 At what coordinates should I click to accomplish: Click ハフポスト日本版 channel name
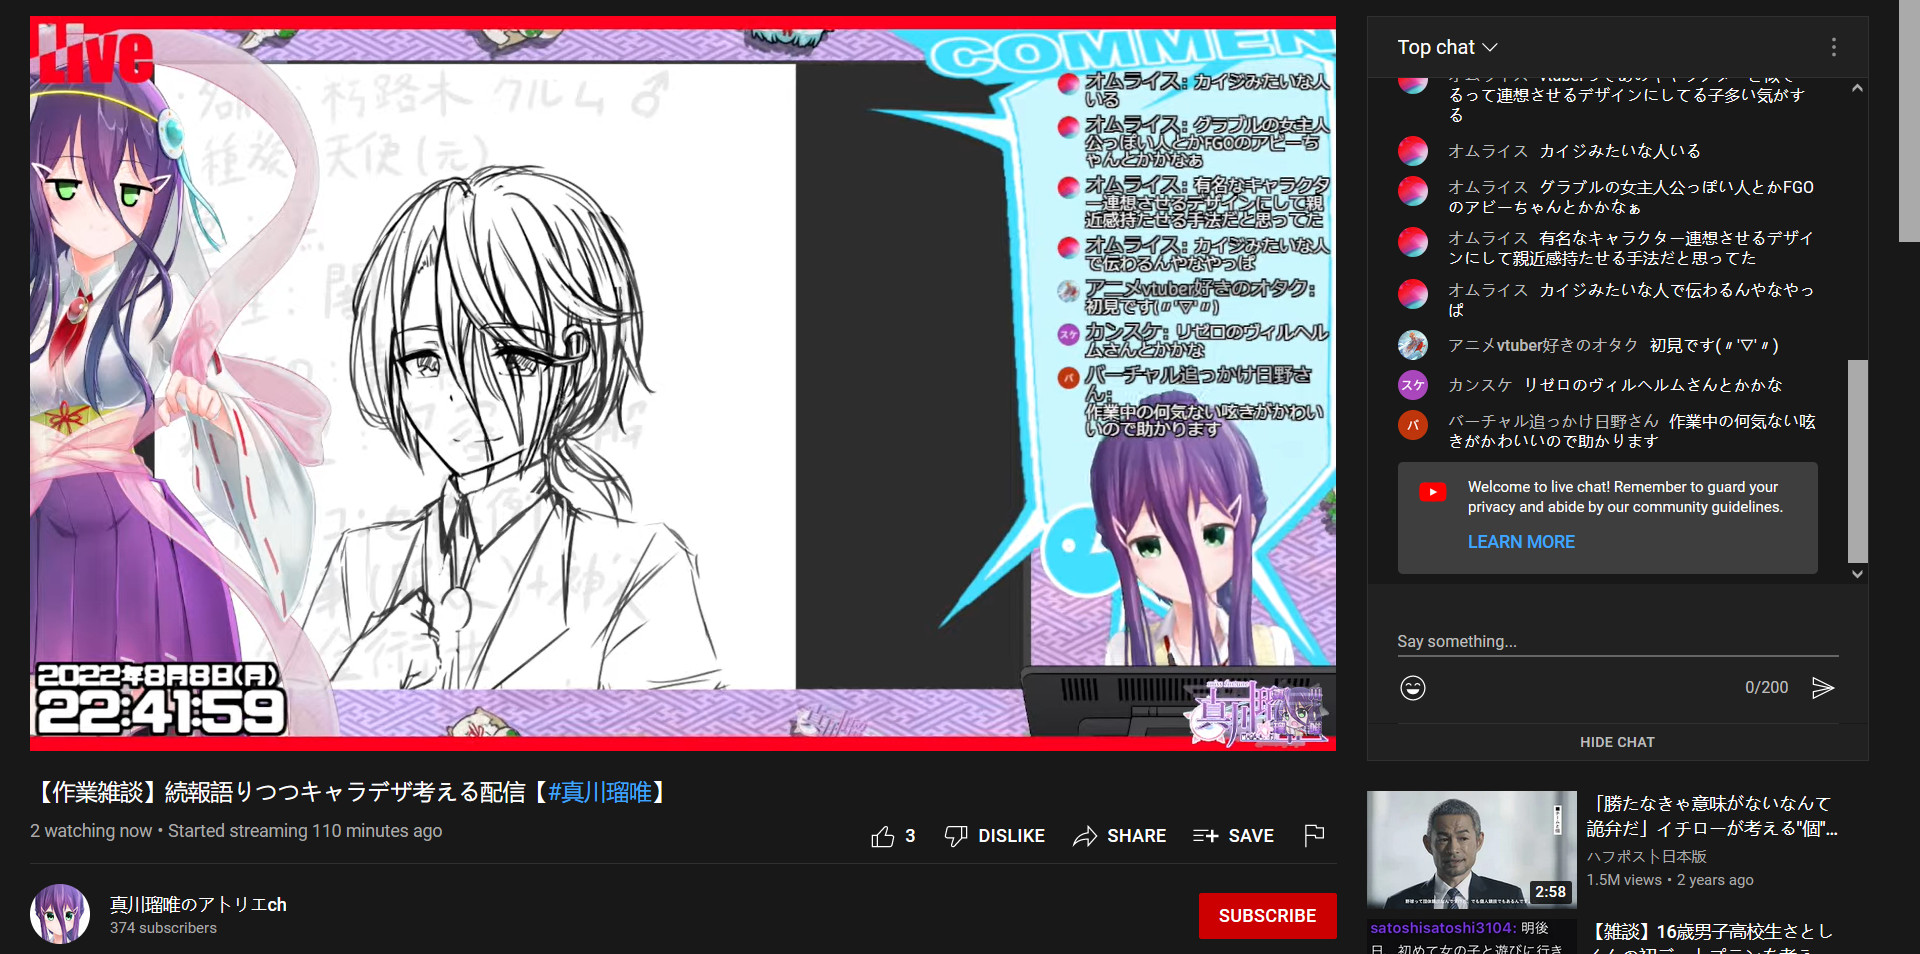tap(1646, 856)
